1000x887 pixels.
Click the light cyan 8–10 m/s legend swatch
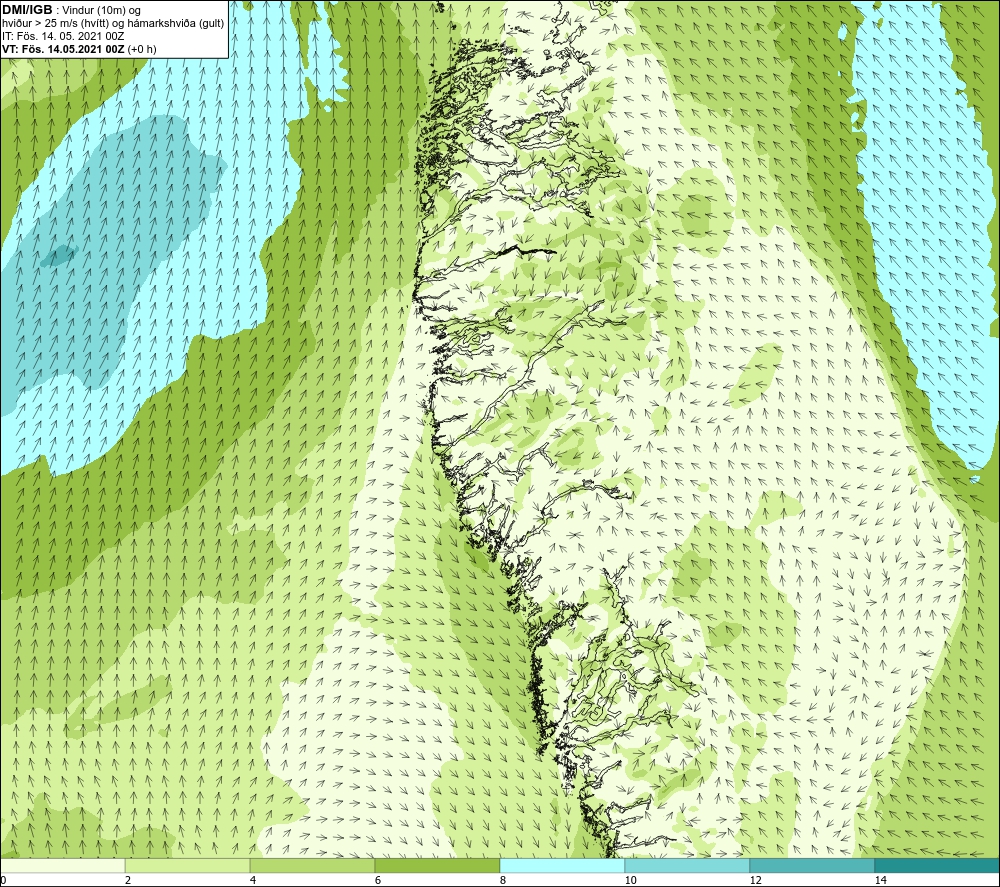click(562, 865)
